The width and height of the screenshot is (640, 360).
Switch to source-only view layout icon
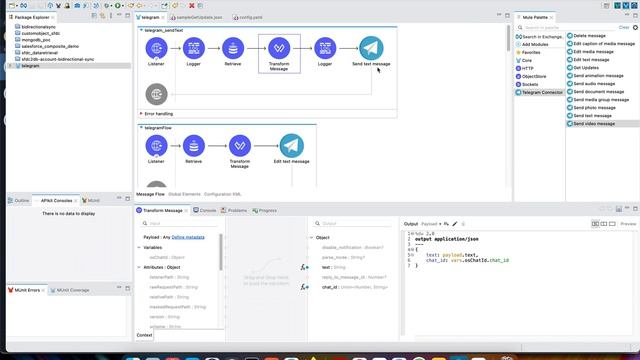tap(612, 224)
